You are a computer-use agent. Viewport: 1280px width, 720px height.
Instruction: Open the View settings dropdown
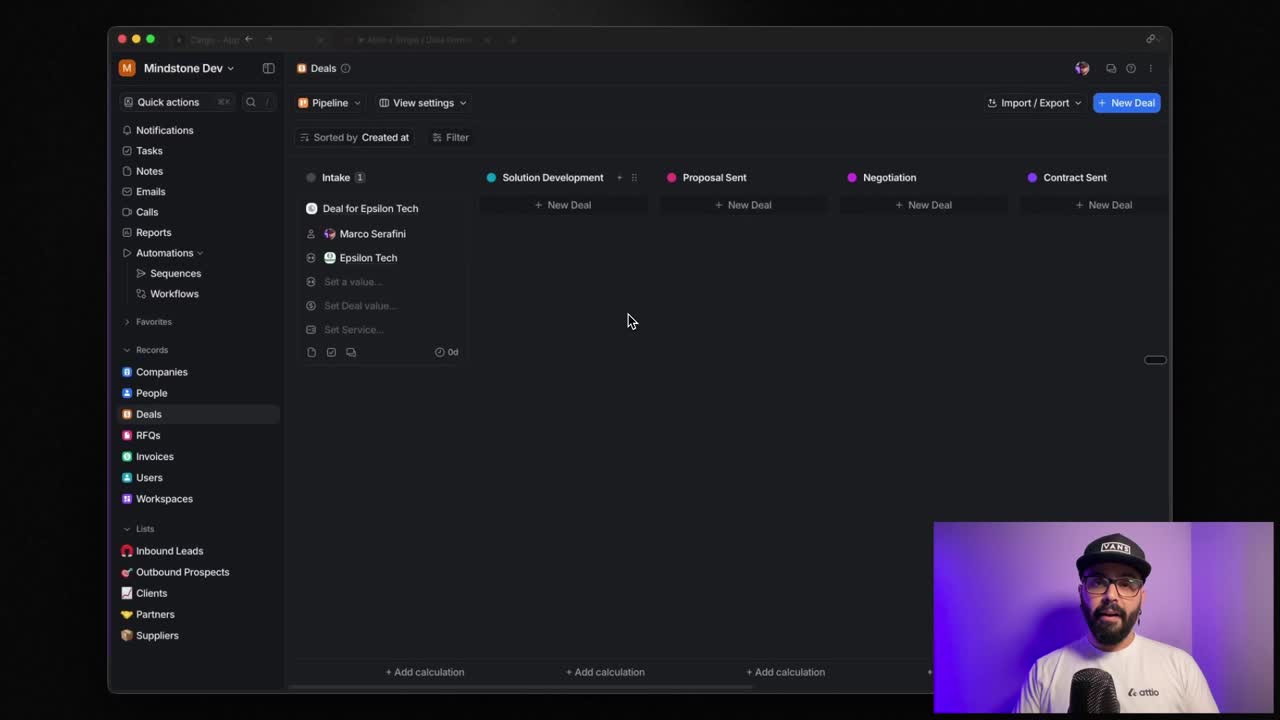pos(423,103)
